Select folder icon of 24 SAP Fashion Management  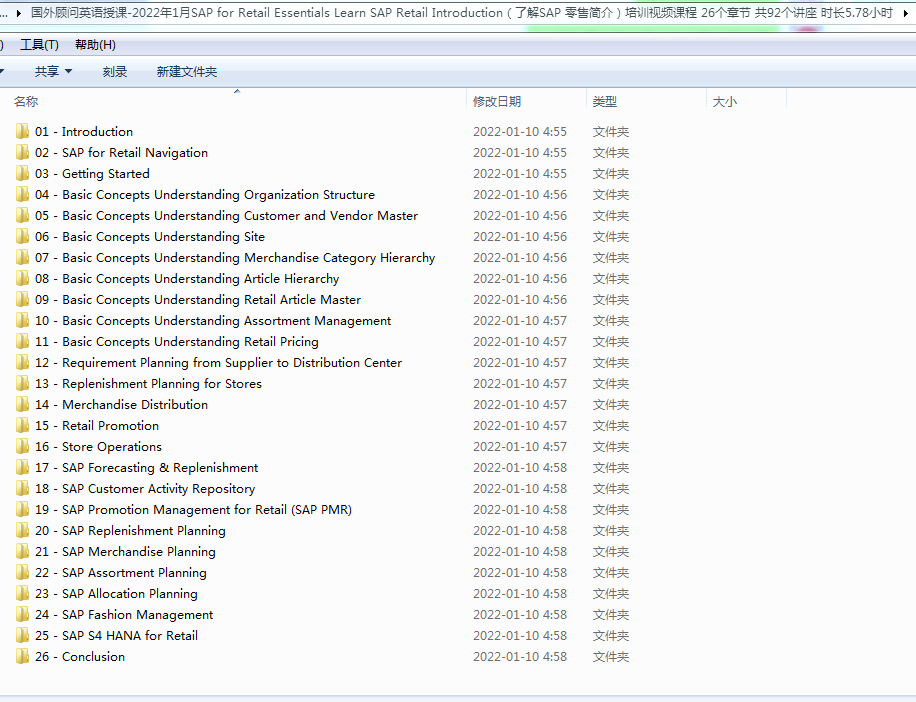(x=22, y=614)
